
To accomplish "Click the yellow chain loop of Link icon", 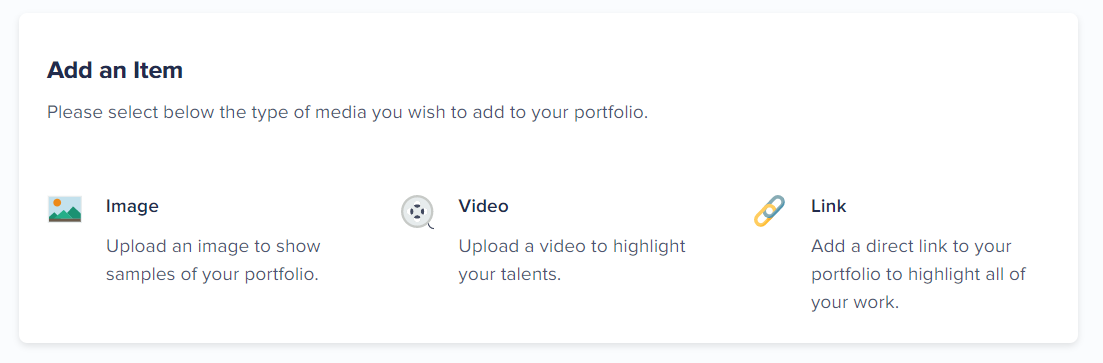I will tap(763, 219).
